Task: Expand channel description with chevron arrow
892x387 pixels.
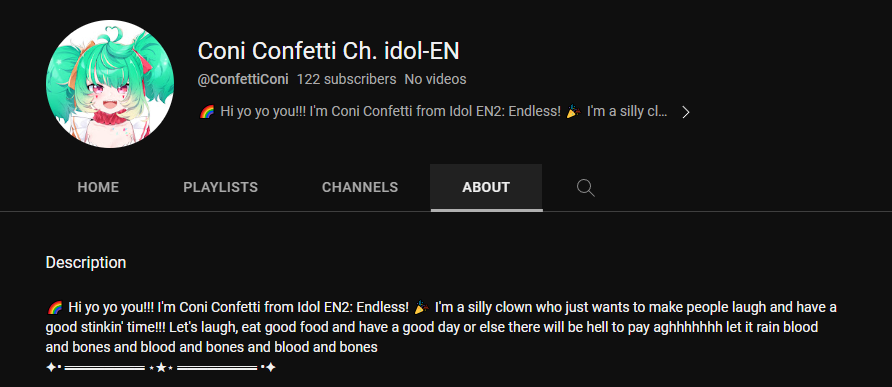Action: pos(685,112)
